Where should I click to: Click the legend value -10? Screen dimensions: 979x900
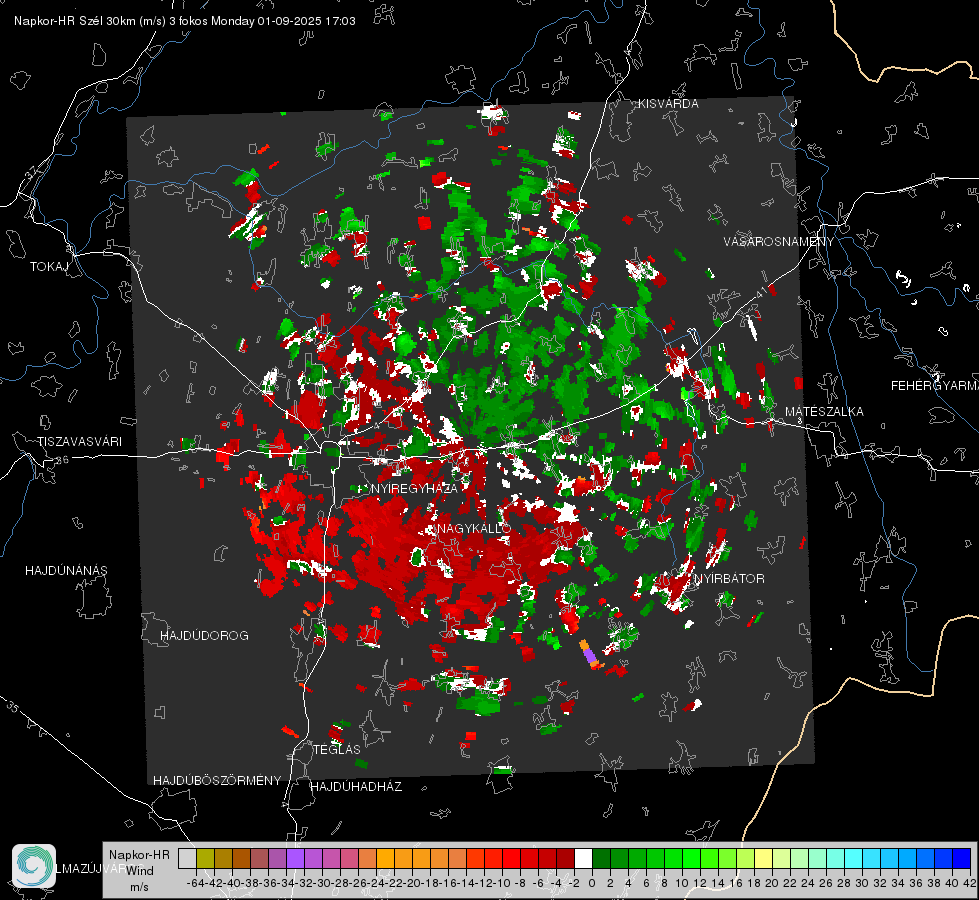(x=501, y=883)
